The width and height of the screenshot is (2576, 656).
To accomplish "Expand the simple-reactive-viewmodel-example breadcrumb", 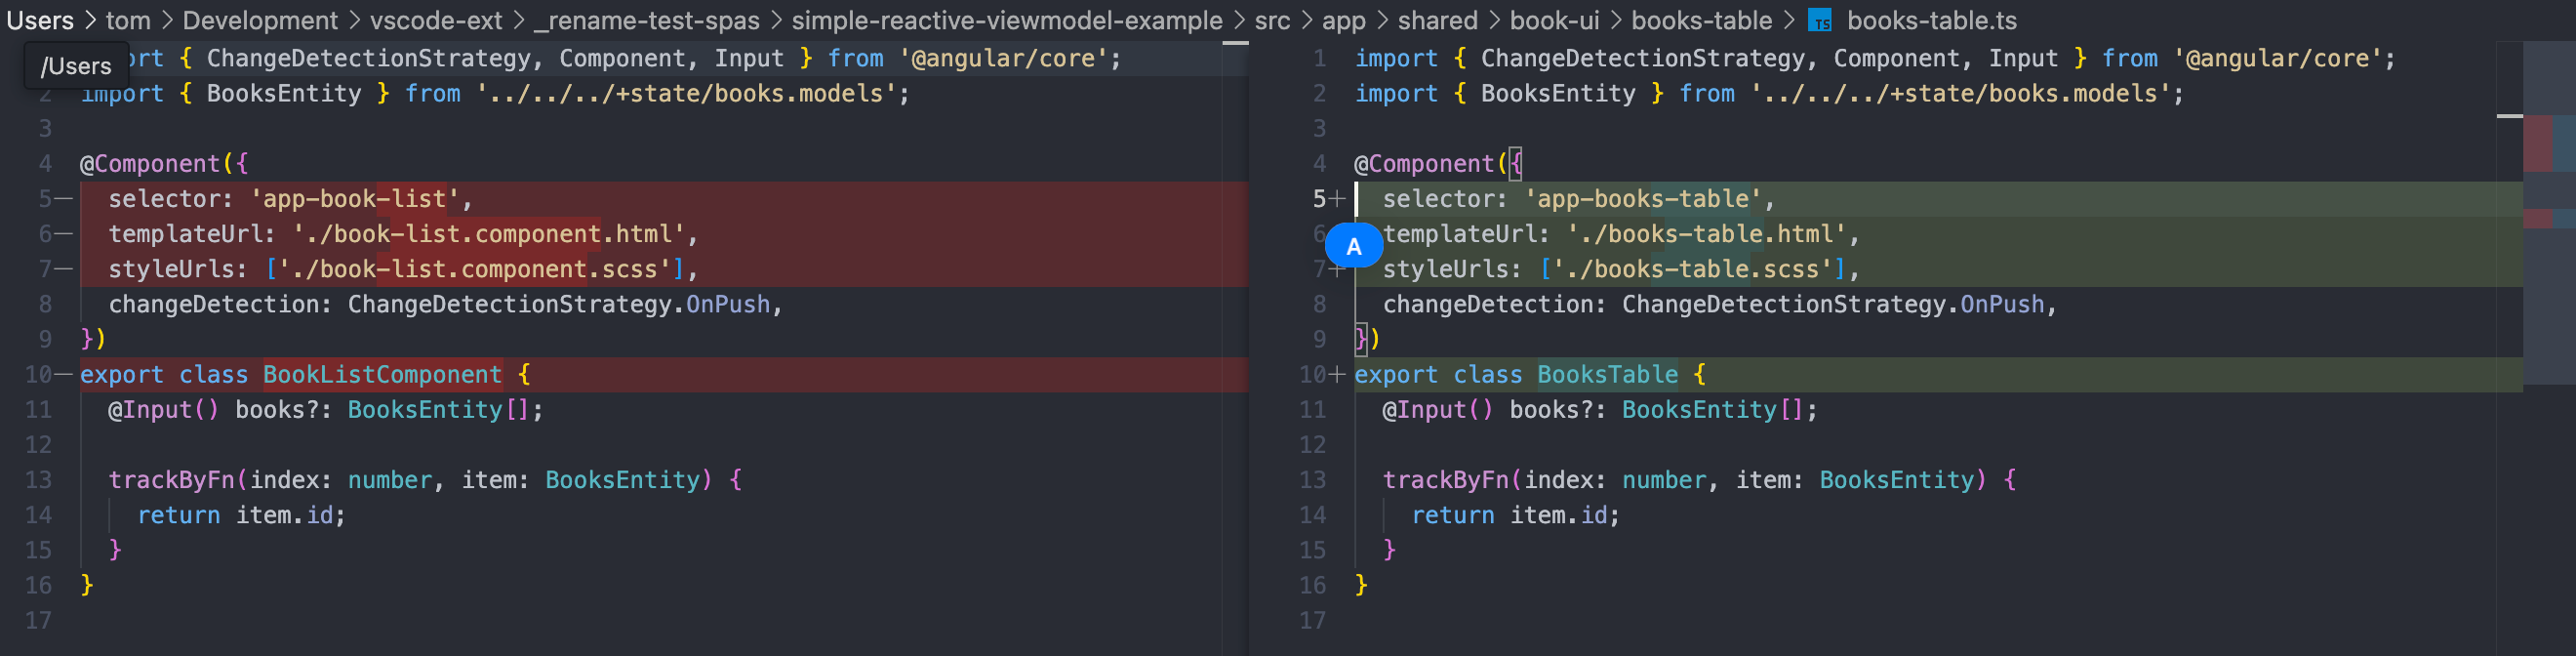I will pyautogui.click(x=1007, y=21).
